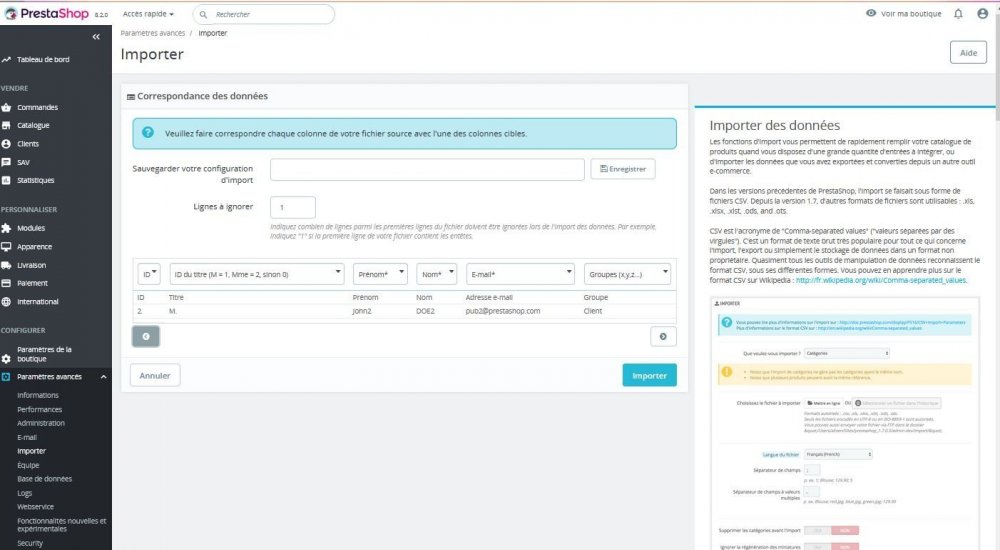Image resolution: width=1000 pixels, height=550 pixels.
Task: Open Statistiques in the sidebar
Action: 36,180
